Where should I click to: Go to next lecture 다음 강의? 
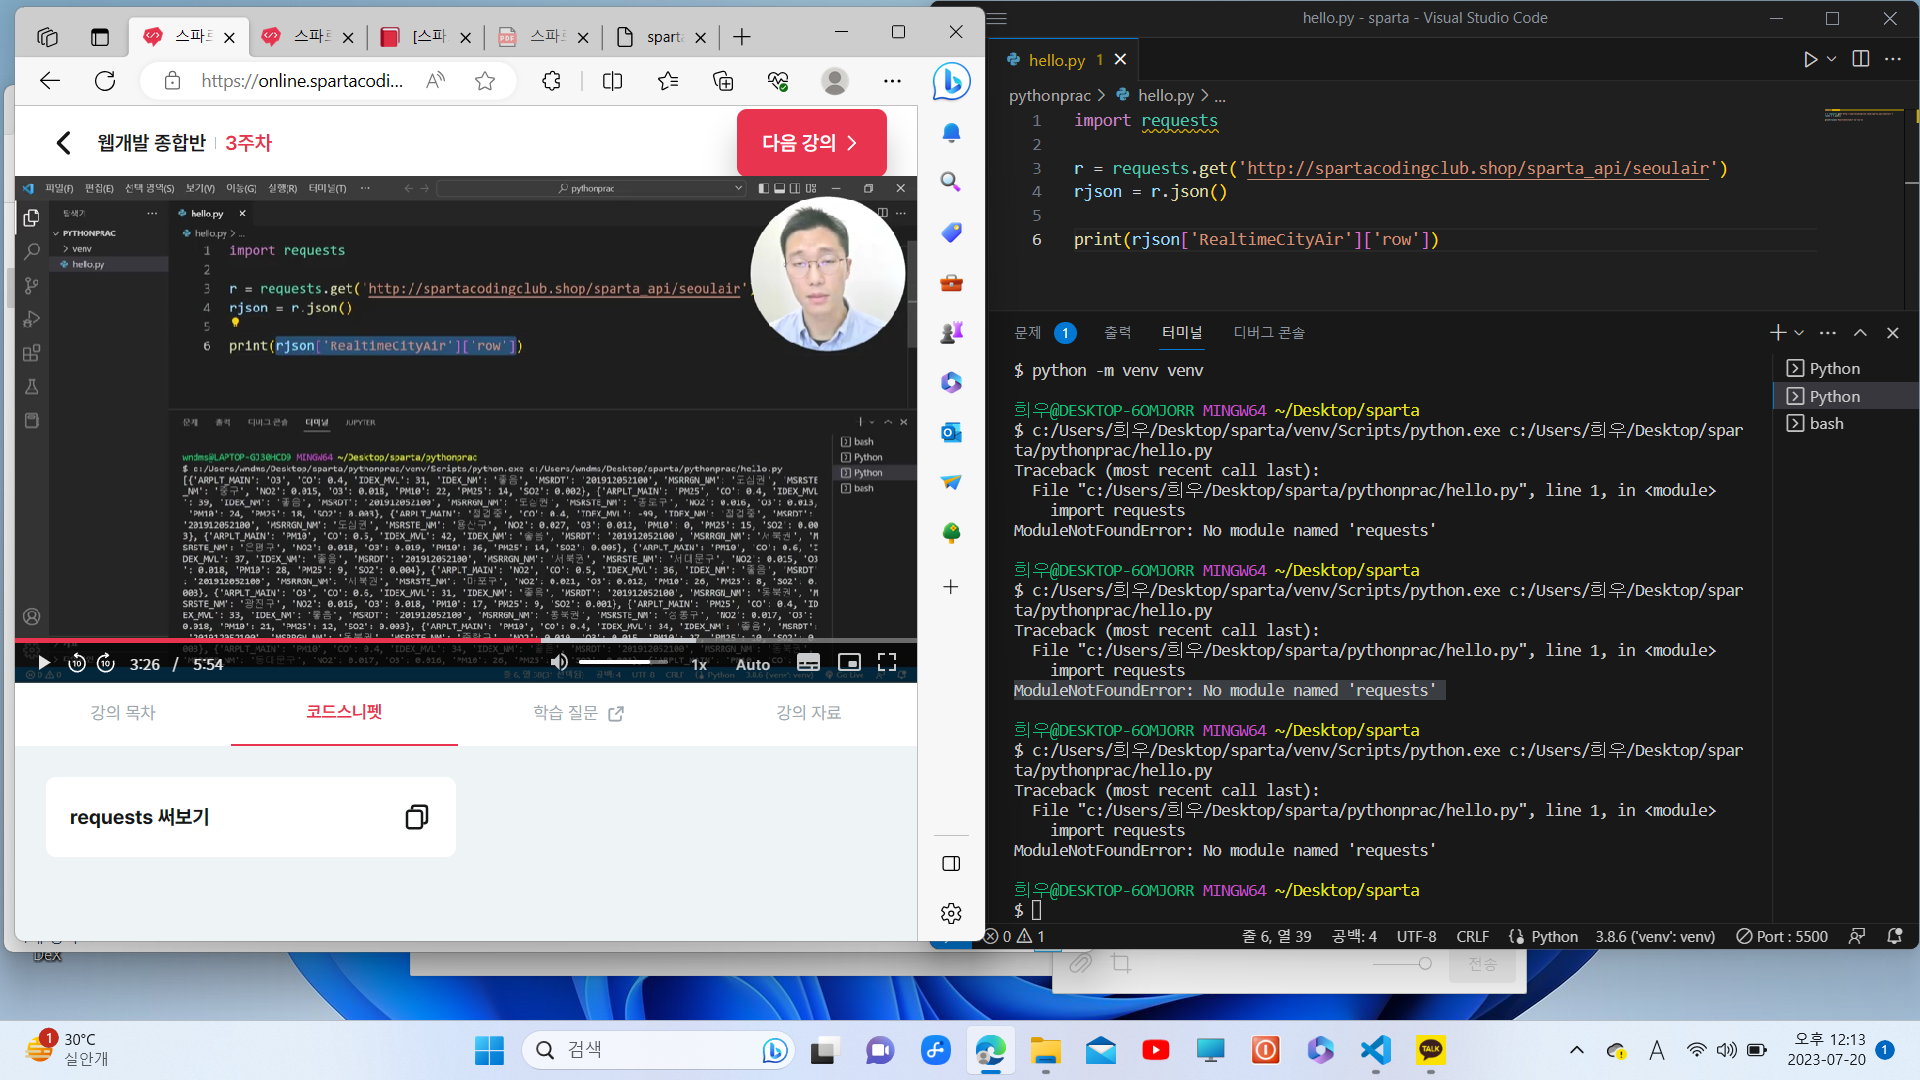pos(811,143)
